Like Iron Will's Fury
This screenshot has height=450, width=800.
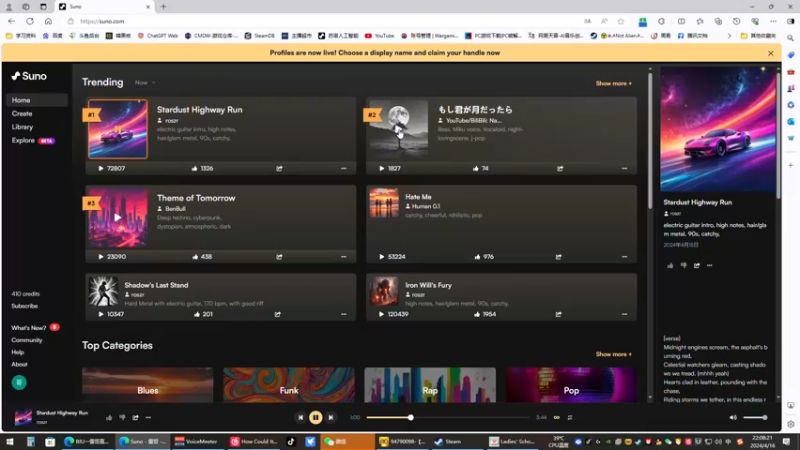pos(477,314)
